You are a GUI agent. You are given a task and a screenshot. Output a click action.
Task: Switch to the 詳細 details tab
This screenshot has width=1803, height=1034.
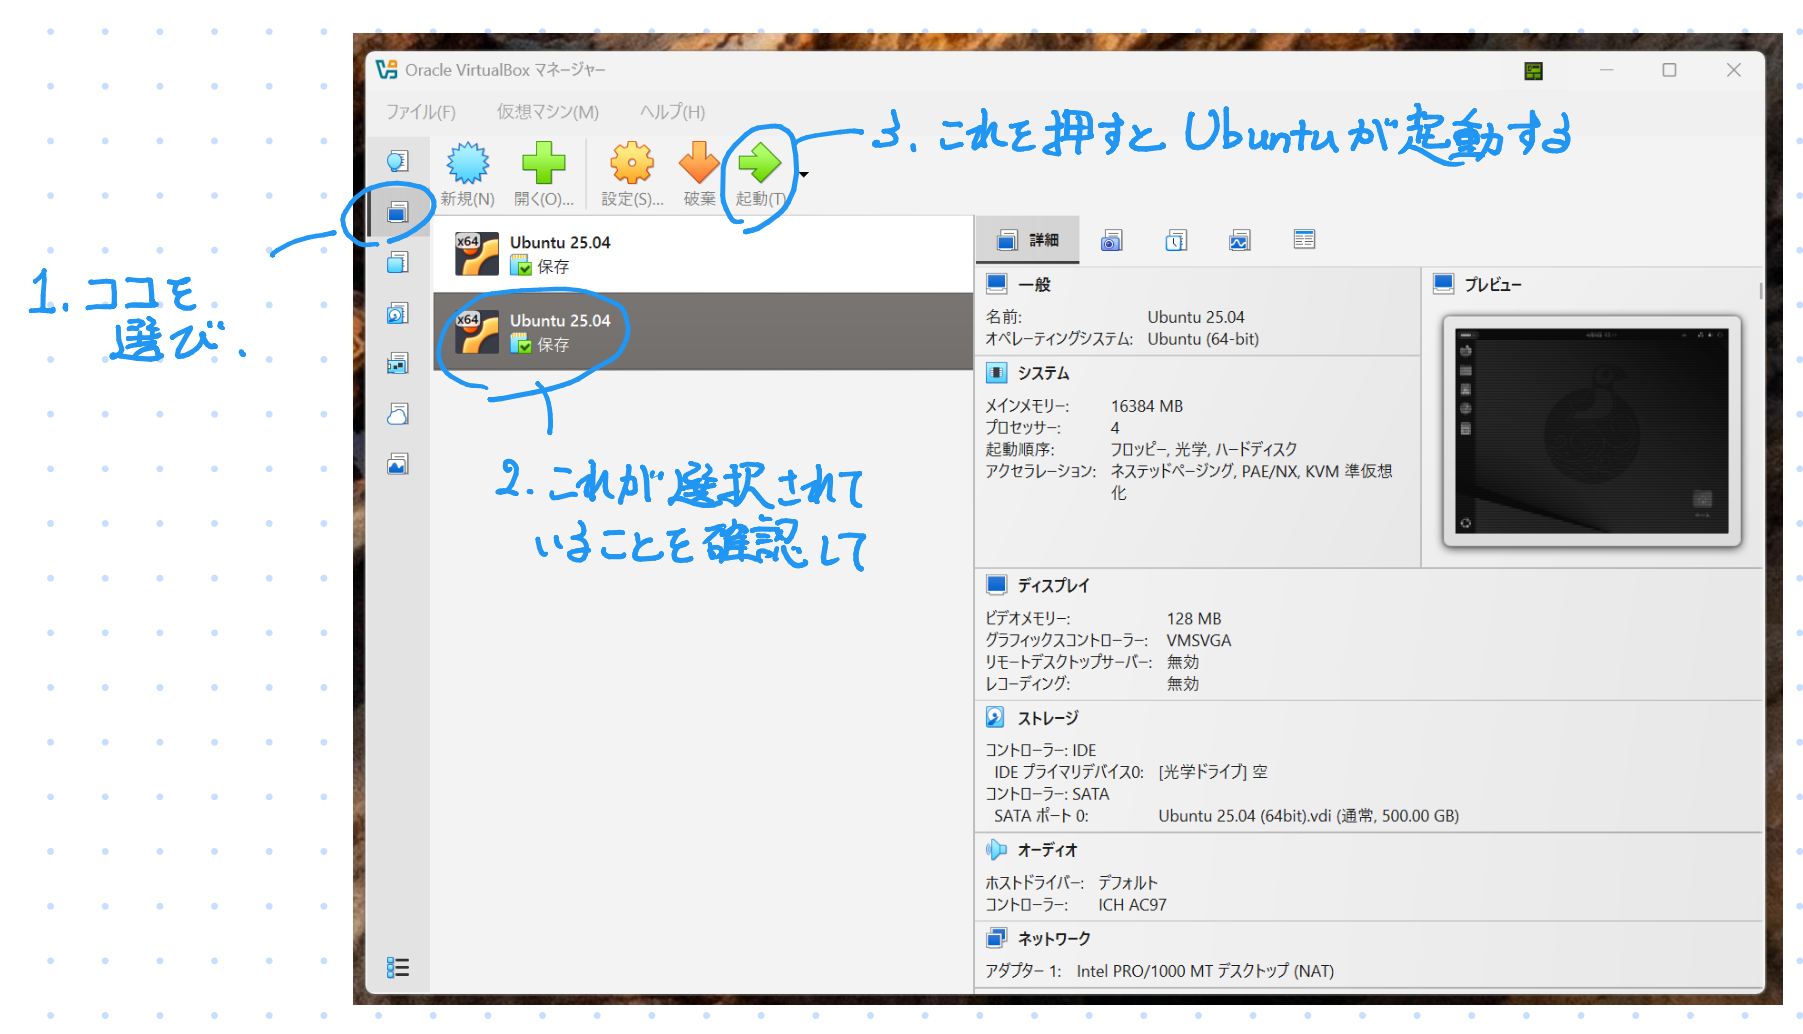coord(1028,240)
